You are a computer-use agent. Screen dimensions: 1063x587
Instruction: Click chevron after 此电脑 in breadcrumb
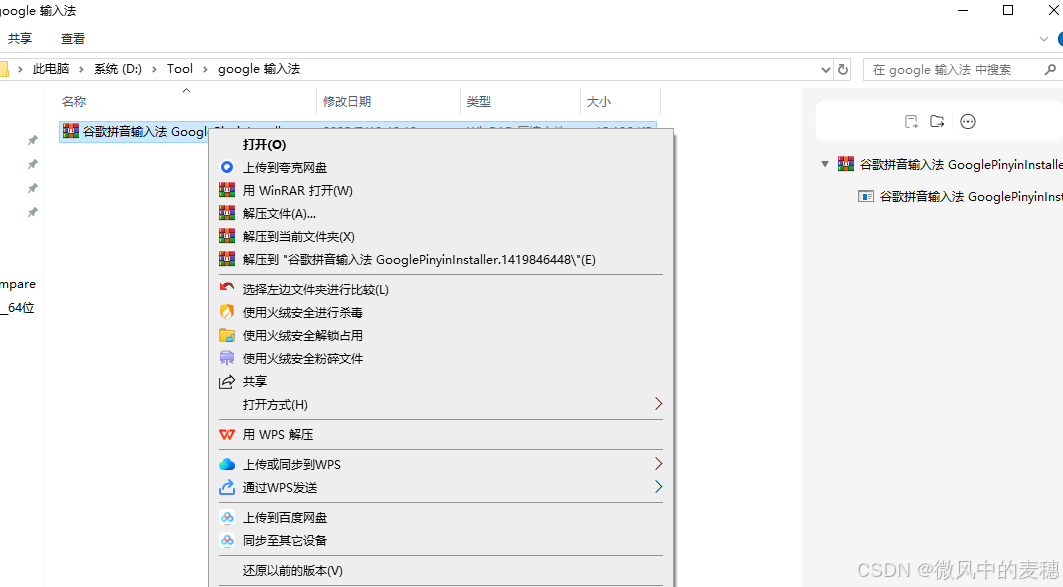82,69
